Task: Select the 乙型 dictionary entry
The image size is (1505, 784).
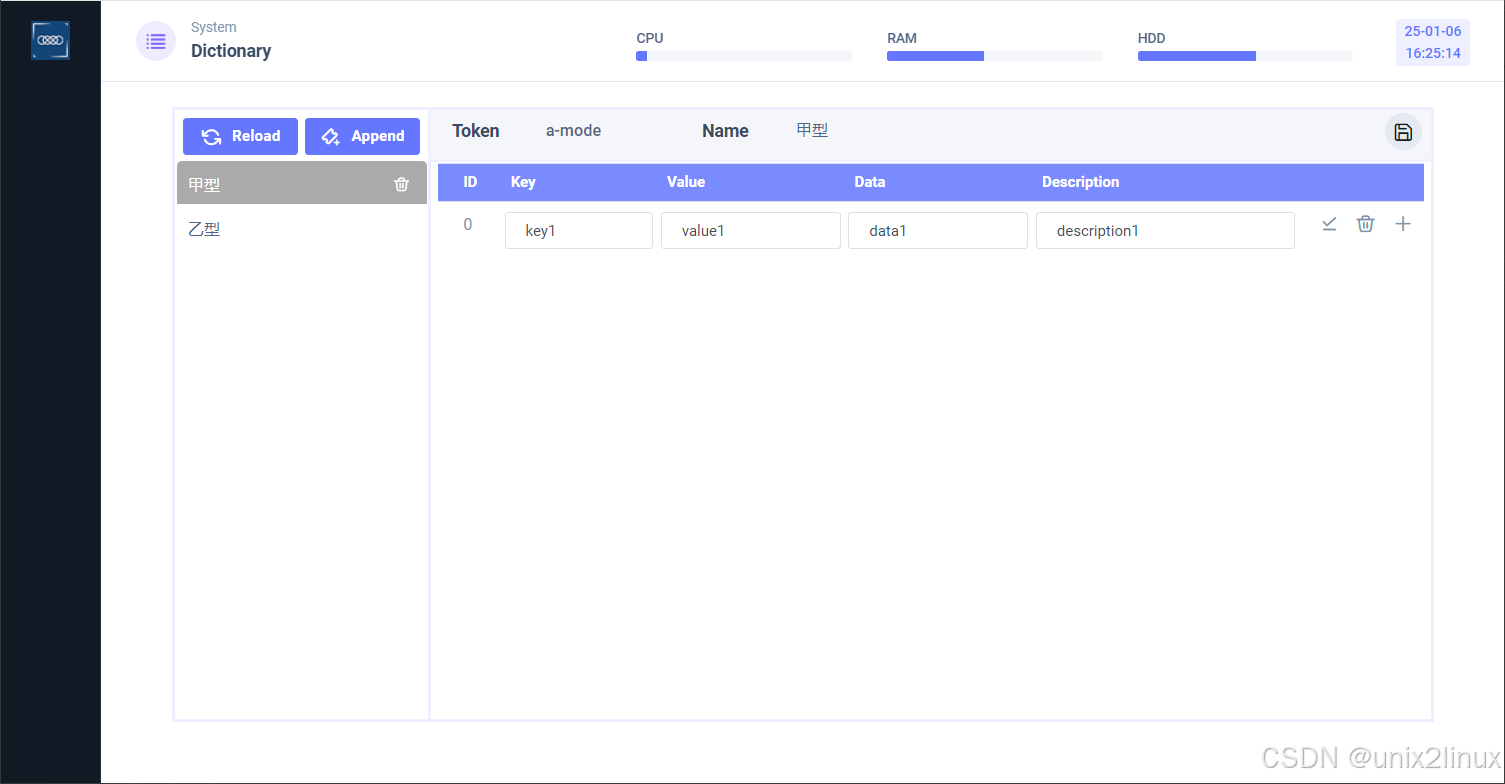Action: click(302, 229)
